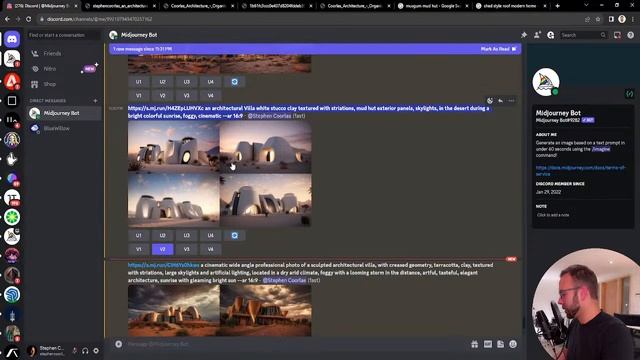The height and width of the screenshot is (360, 640).
Task: Click the header Search field
Action: 583,35
